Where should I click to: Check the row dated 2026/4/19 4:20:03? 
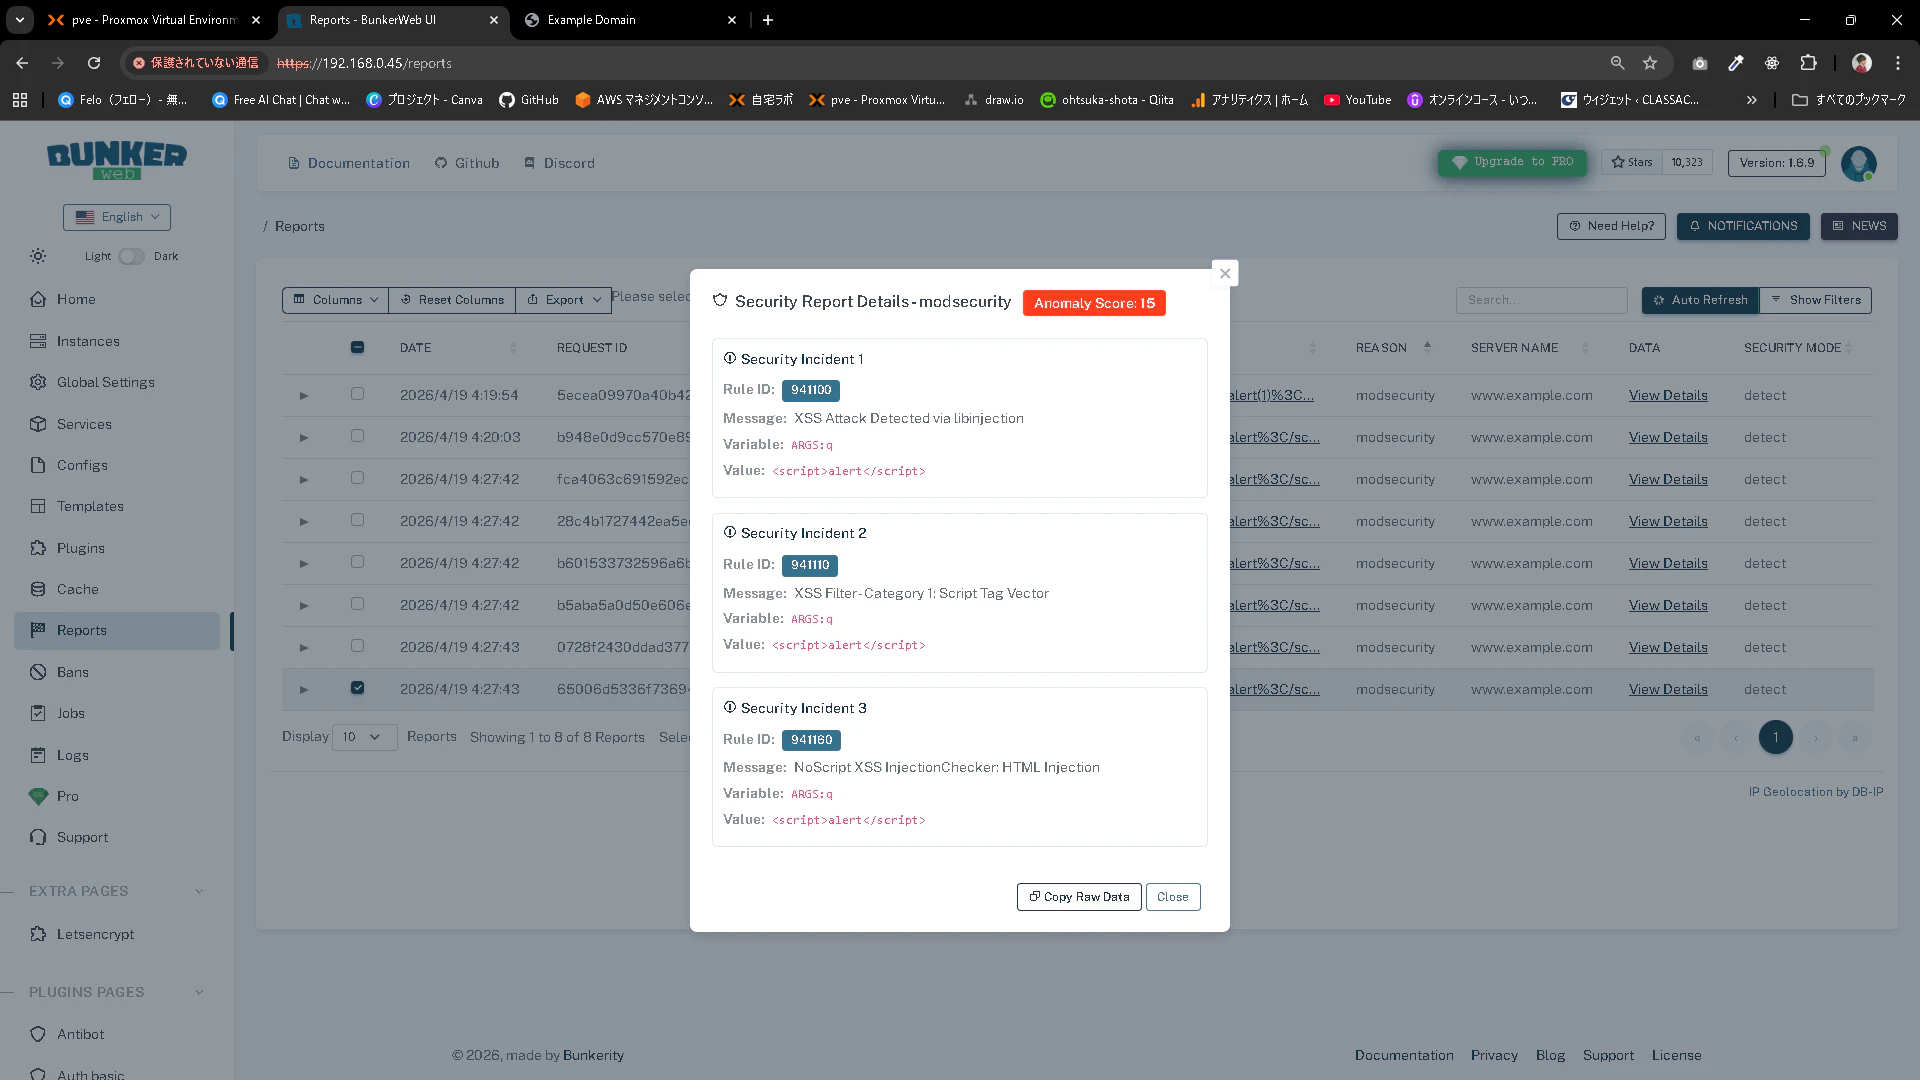coord(357,436)
